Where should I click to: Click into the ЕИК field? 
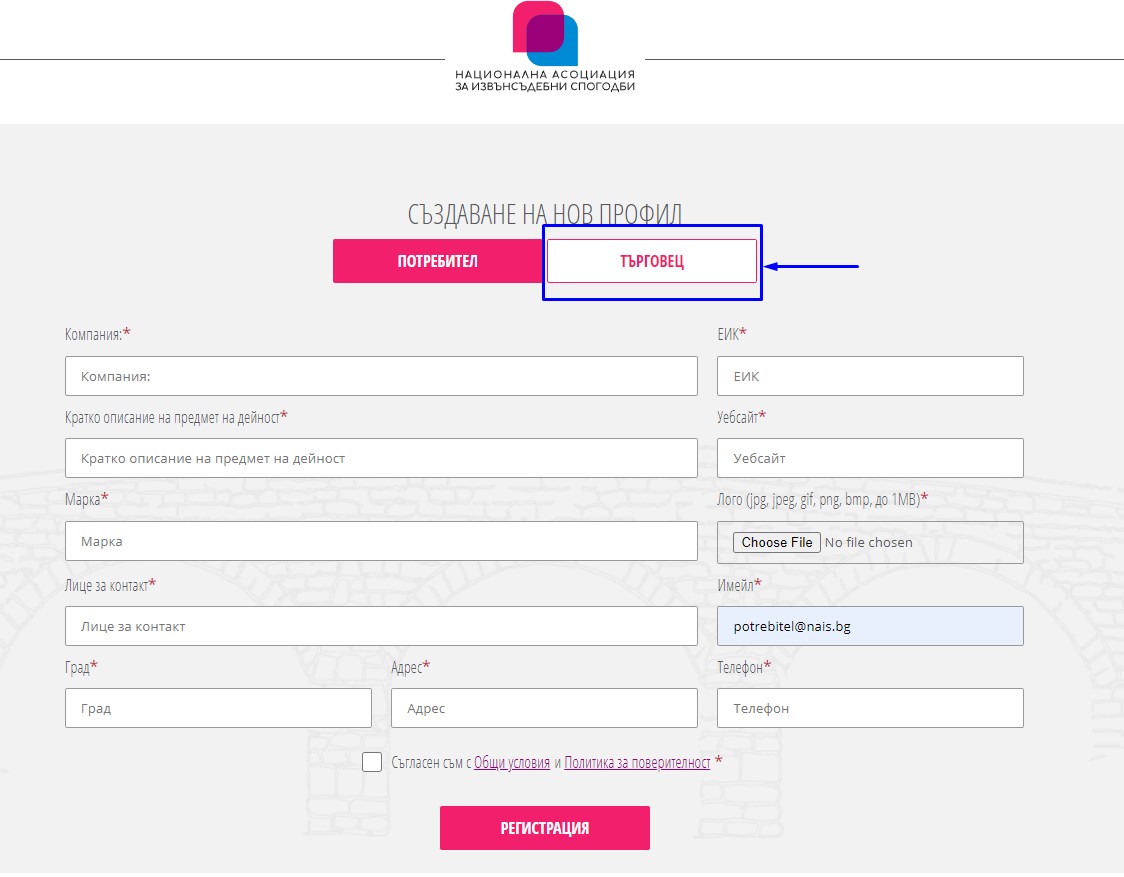click(x=870, y=376)
